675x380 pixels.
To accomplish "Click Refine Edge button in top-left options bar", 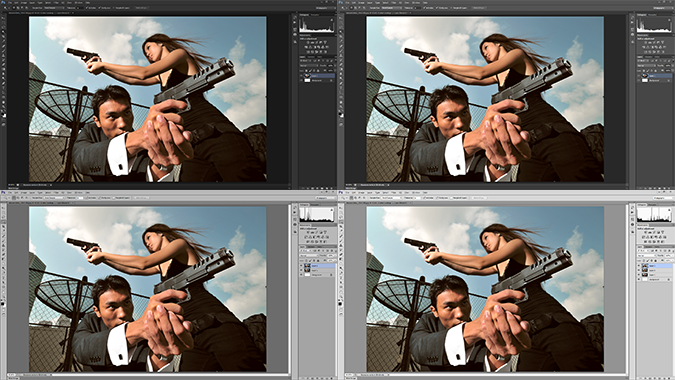I will (x=142, y=8).
